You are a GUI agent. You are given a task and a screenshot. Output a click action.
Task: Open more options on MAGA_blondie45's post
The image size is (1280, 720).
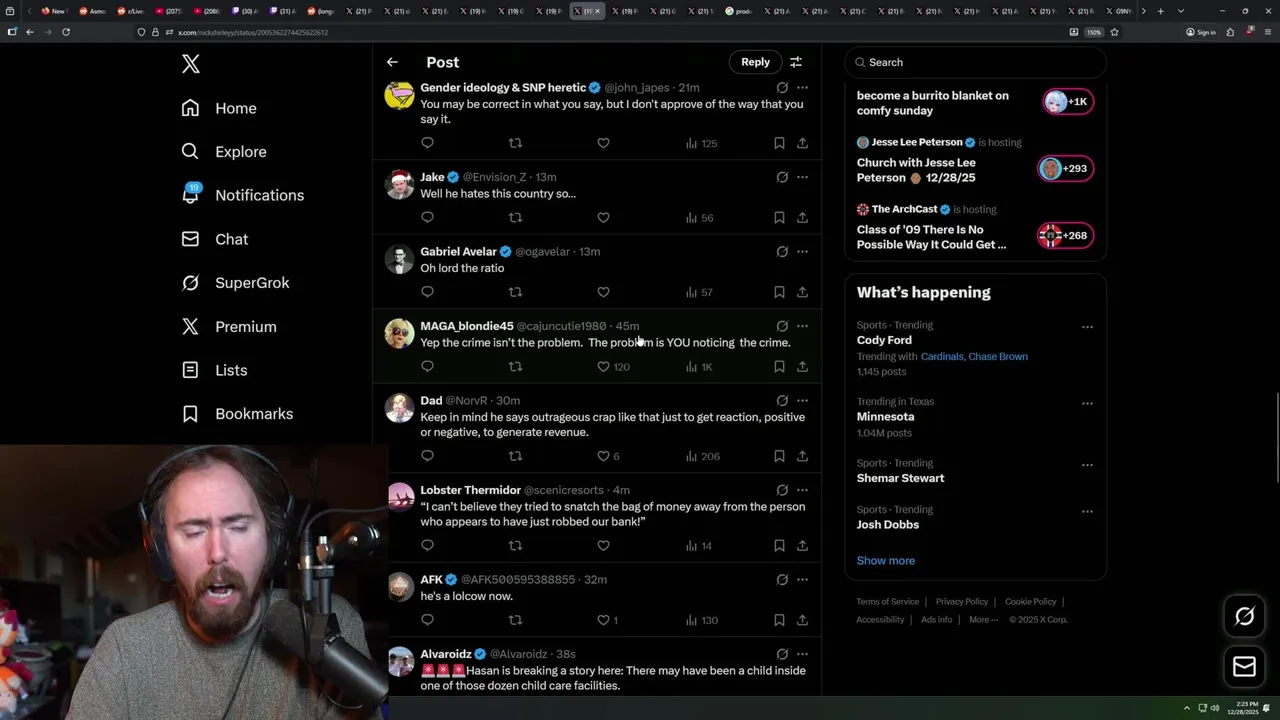point(802,326)
